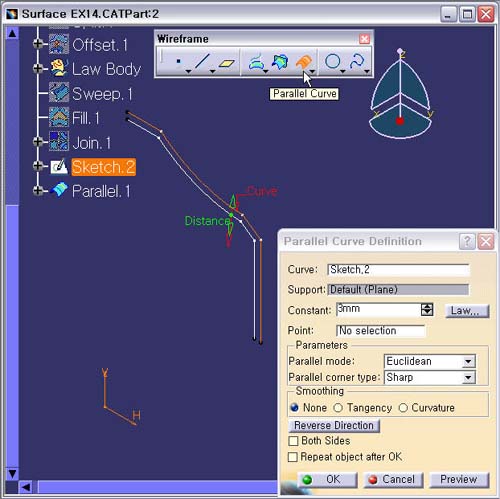This screenshot has width=500, height=499.
Task: Select the Point tool in Wireframe toolbar
Action: coord(178,61)
